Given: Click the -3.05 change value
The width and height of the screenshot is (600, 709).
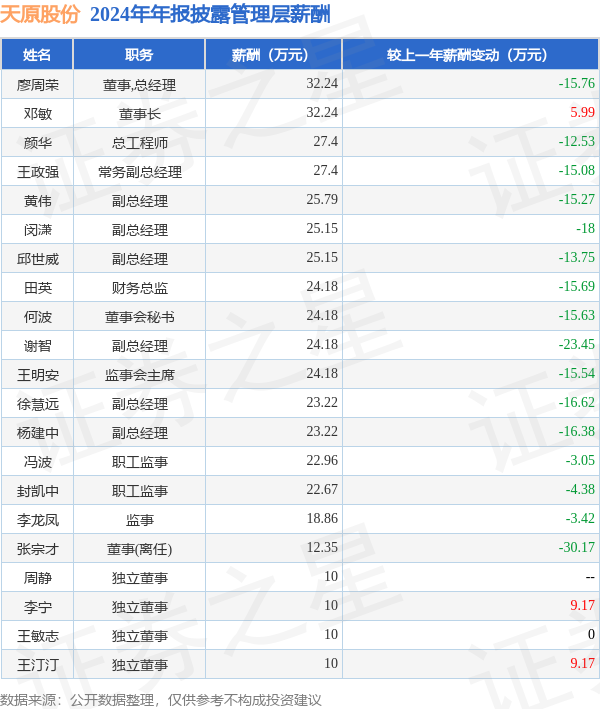Looking at the screenshot, I should (580, 460).
